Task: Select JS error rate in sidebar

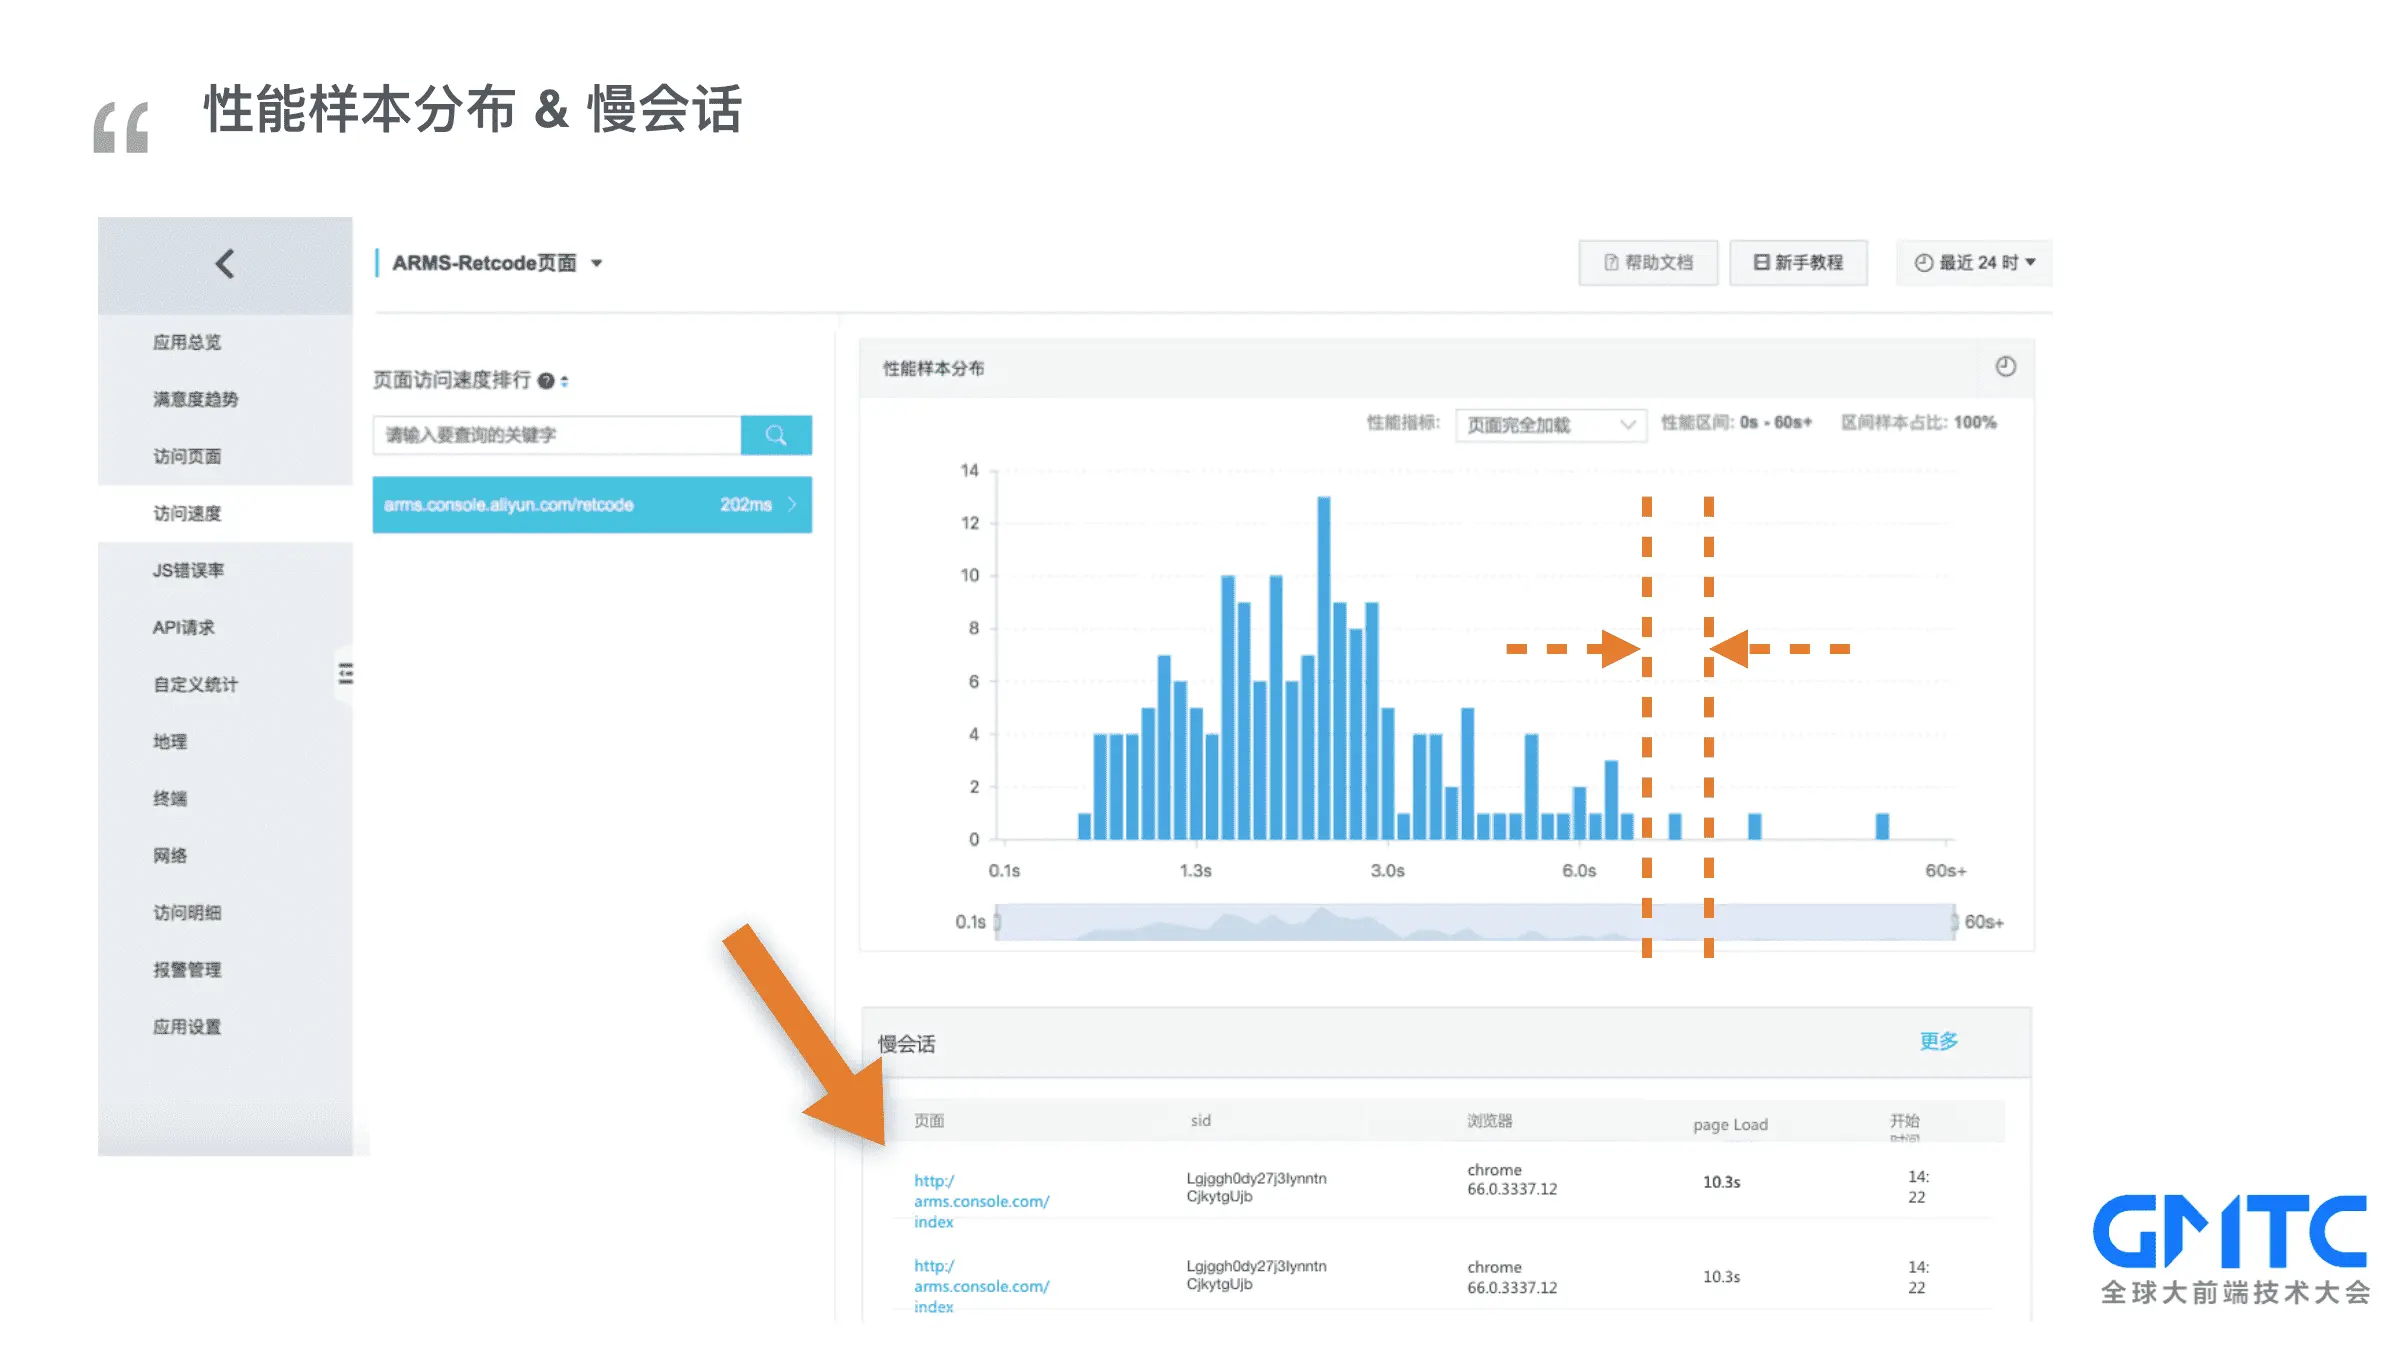Action: coord(188,570)
